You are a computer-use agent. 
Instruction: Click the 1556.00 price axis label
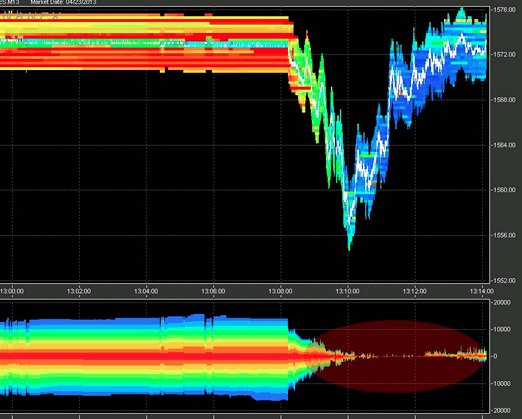tap(505, 235)
